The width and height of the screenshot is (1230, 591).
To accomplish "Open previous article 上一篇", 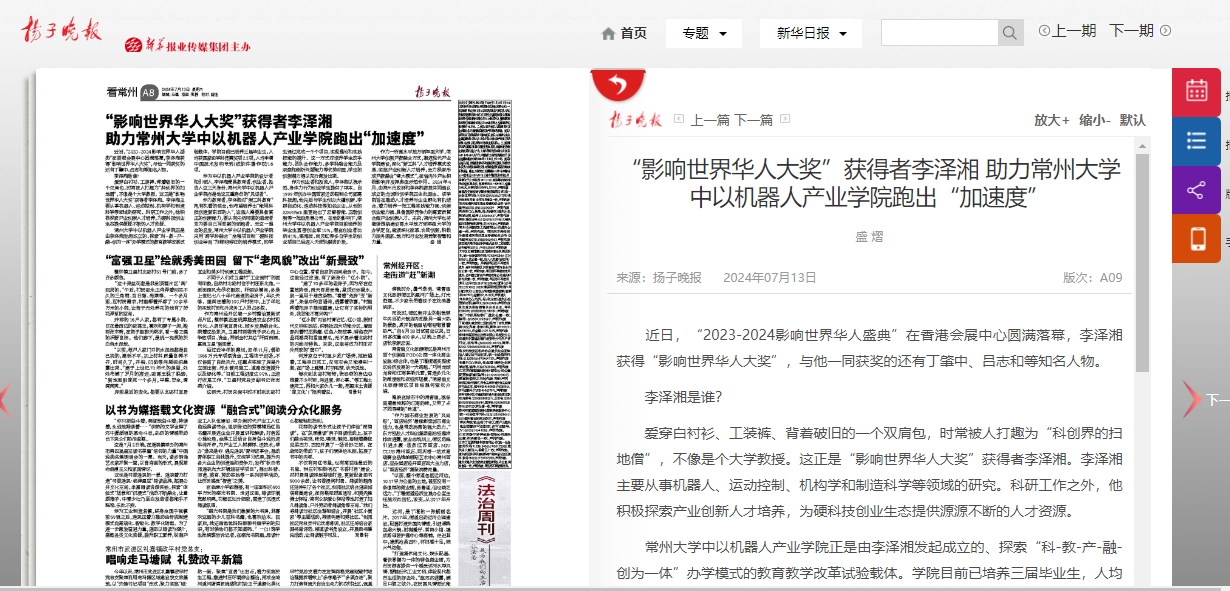I will tap(710, 119).
